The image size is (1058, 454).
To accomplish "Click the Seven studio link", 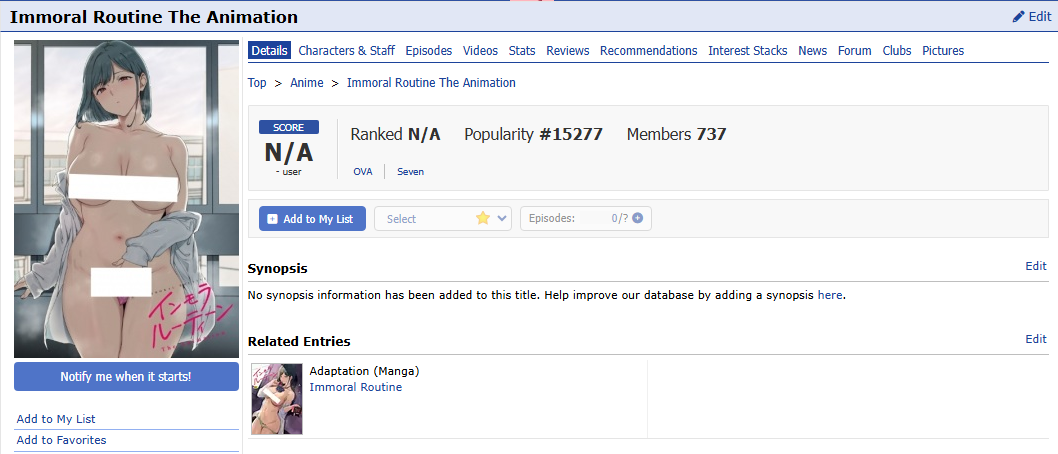I will coord(410,172).
